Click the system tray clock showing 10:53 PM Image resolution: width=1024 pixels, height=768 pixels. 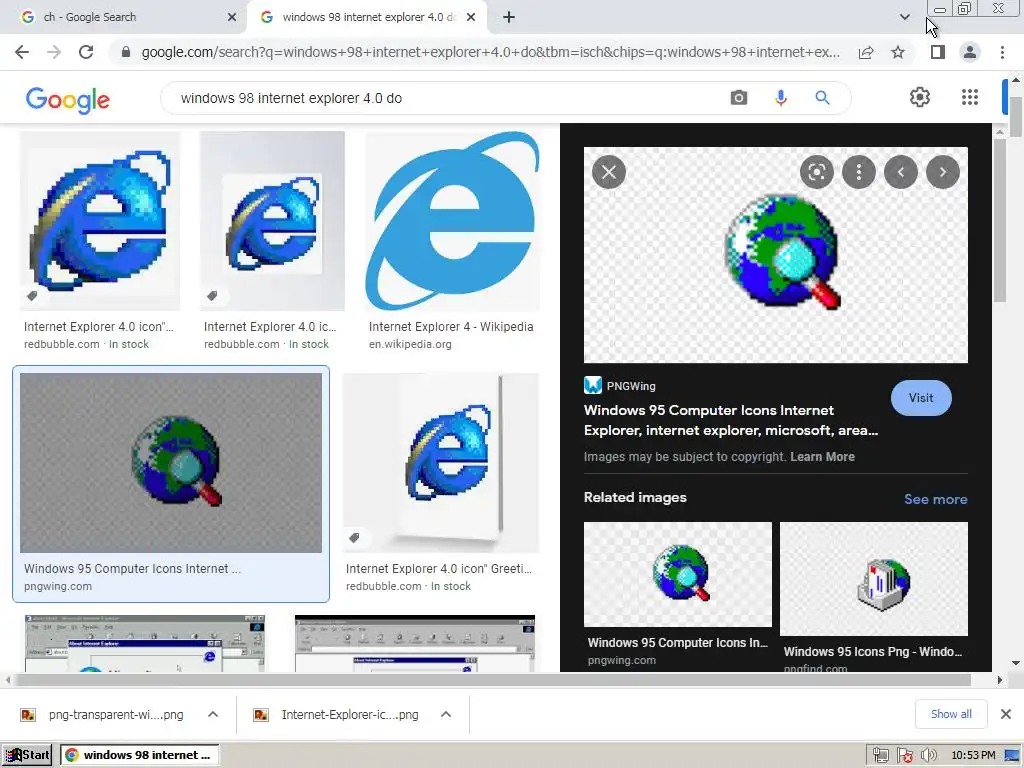(x=973, y=756)
